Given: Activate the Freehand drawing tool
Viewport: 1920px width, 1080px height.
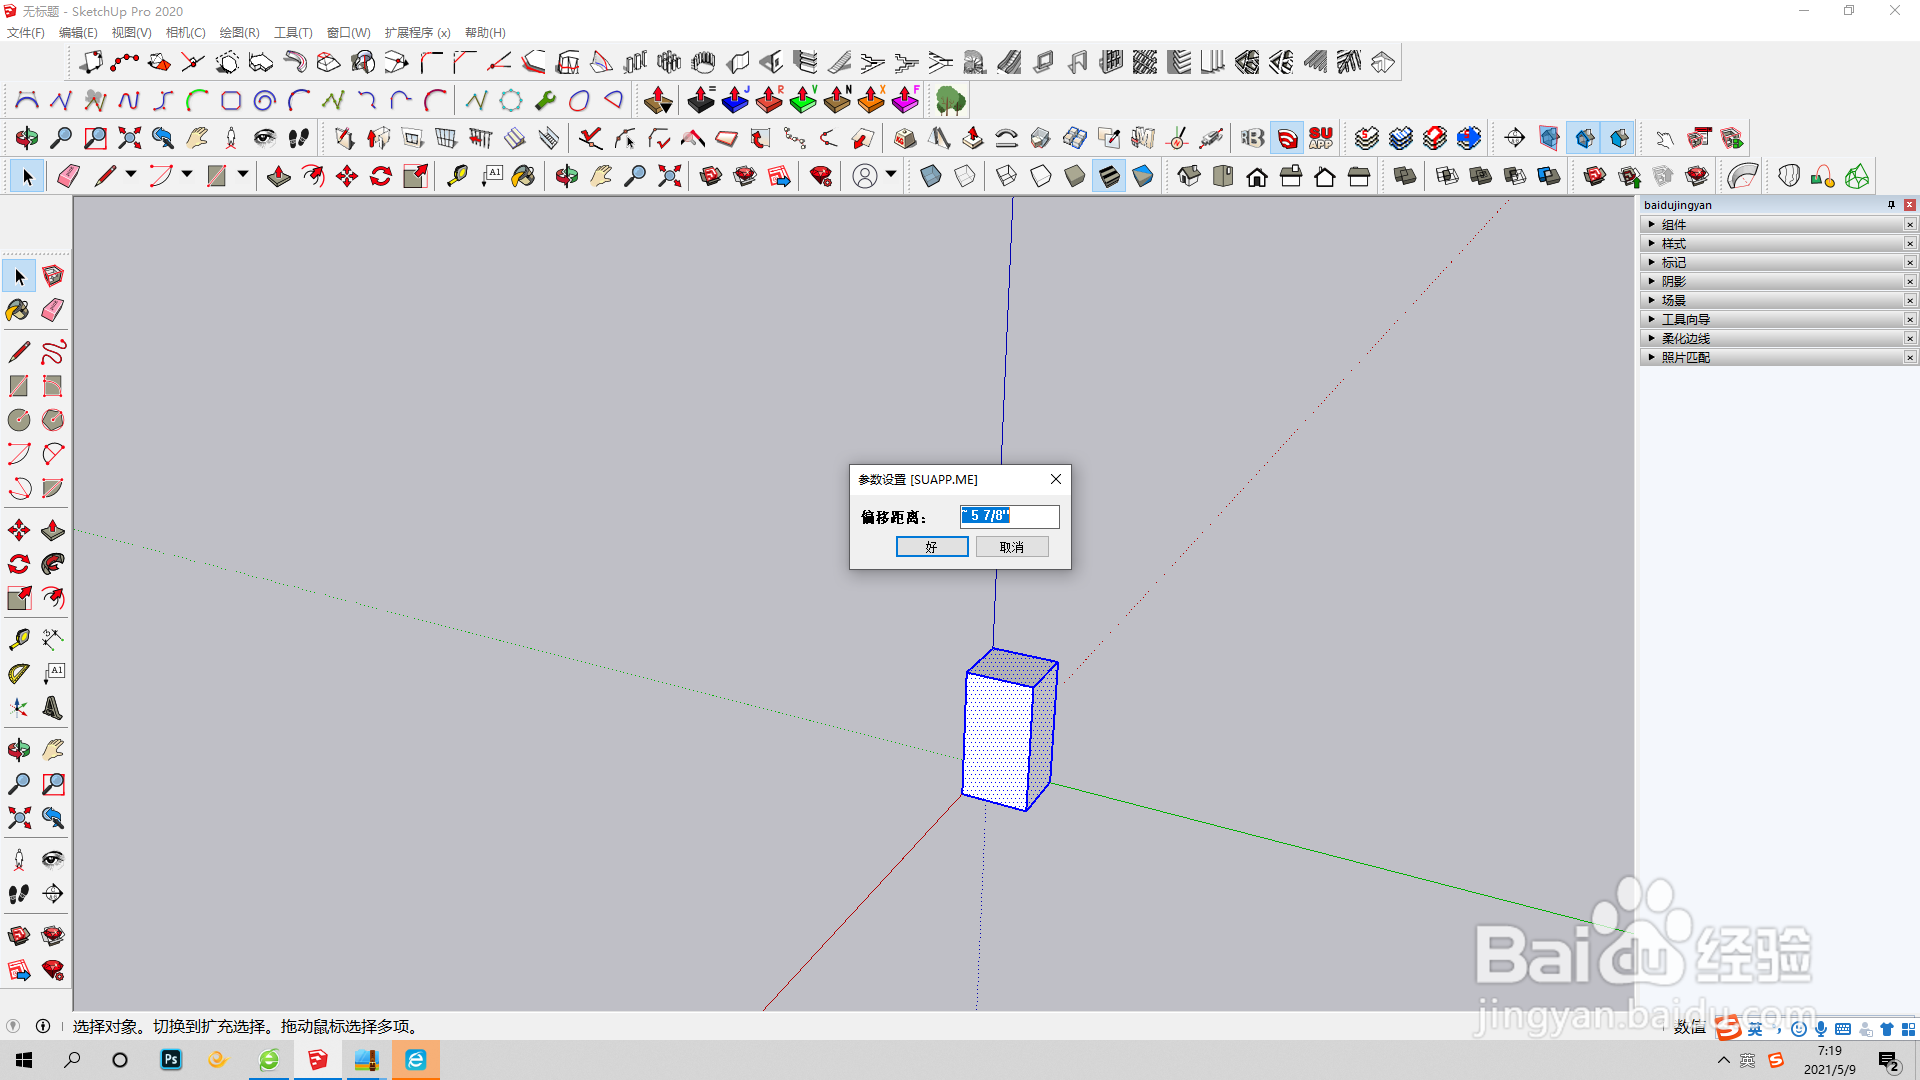Looking at the screenshot, I should coord(53,352).
